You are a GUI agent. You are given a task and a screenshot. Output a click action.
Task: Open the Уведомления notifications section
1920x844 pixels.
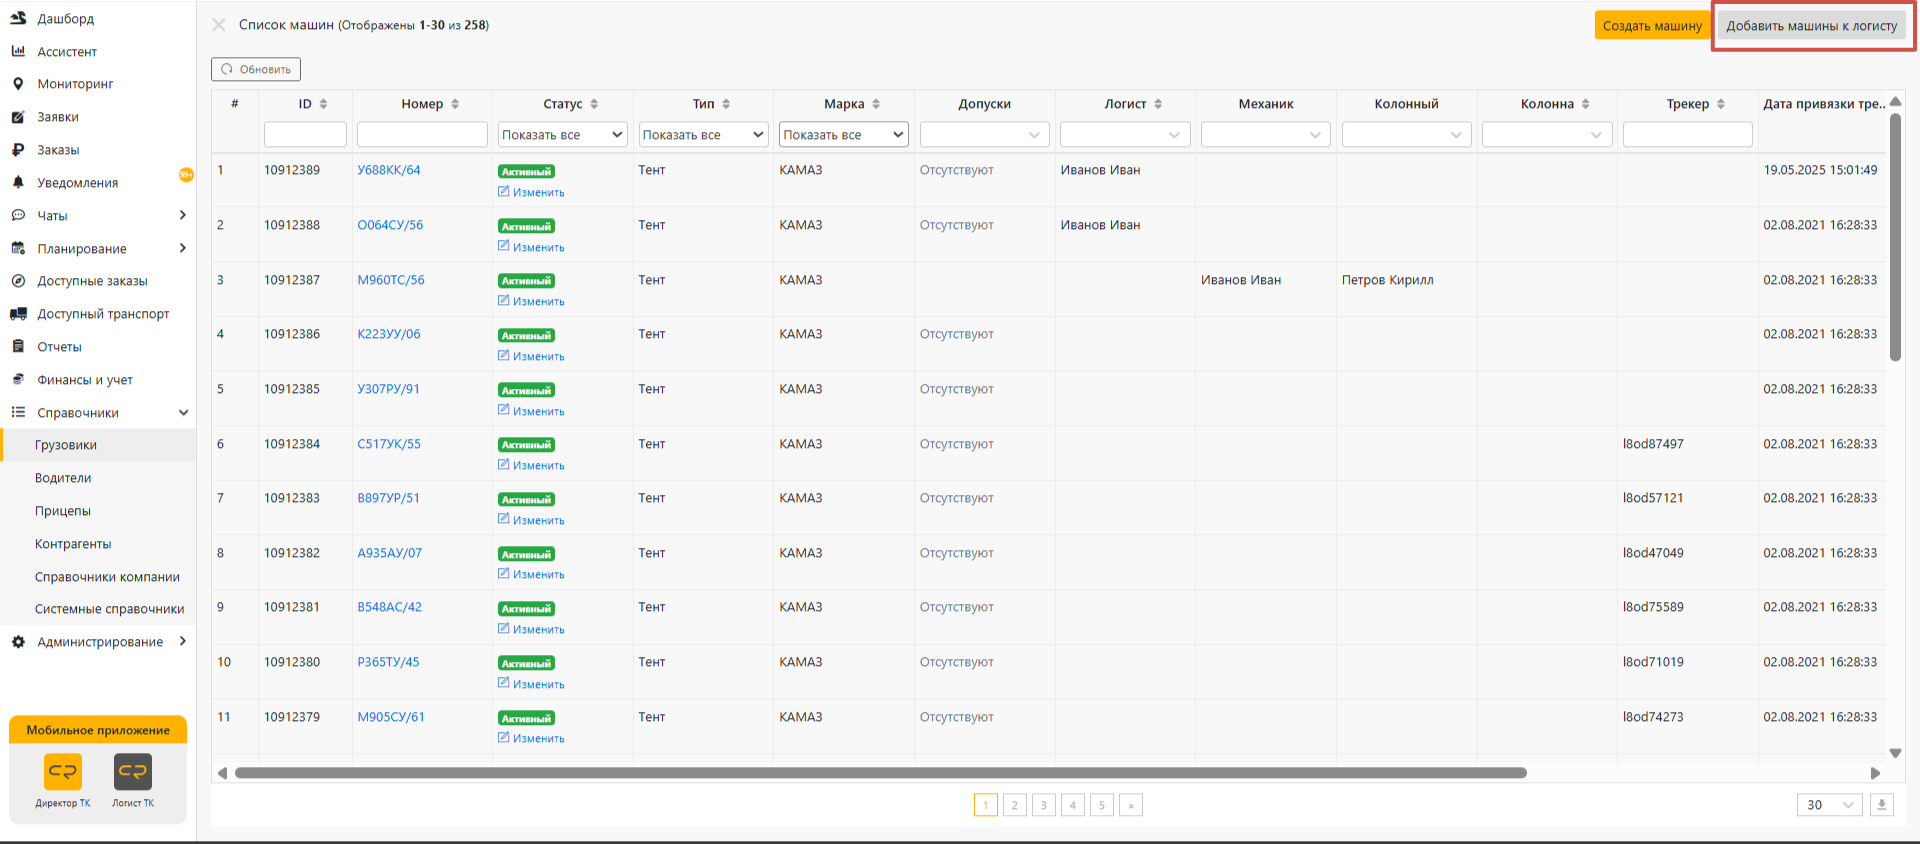78,183
